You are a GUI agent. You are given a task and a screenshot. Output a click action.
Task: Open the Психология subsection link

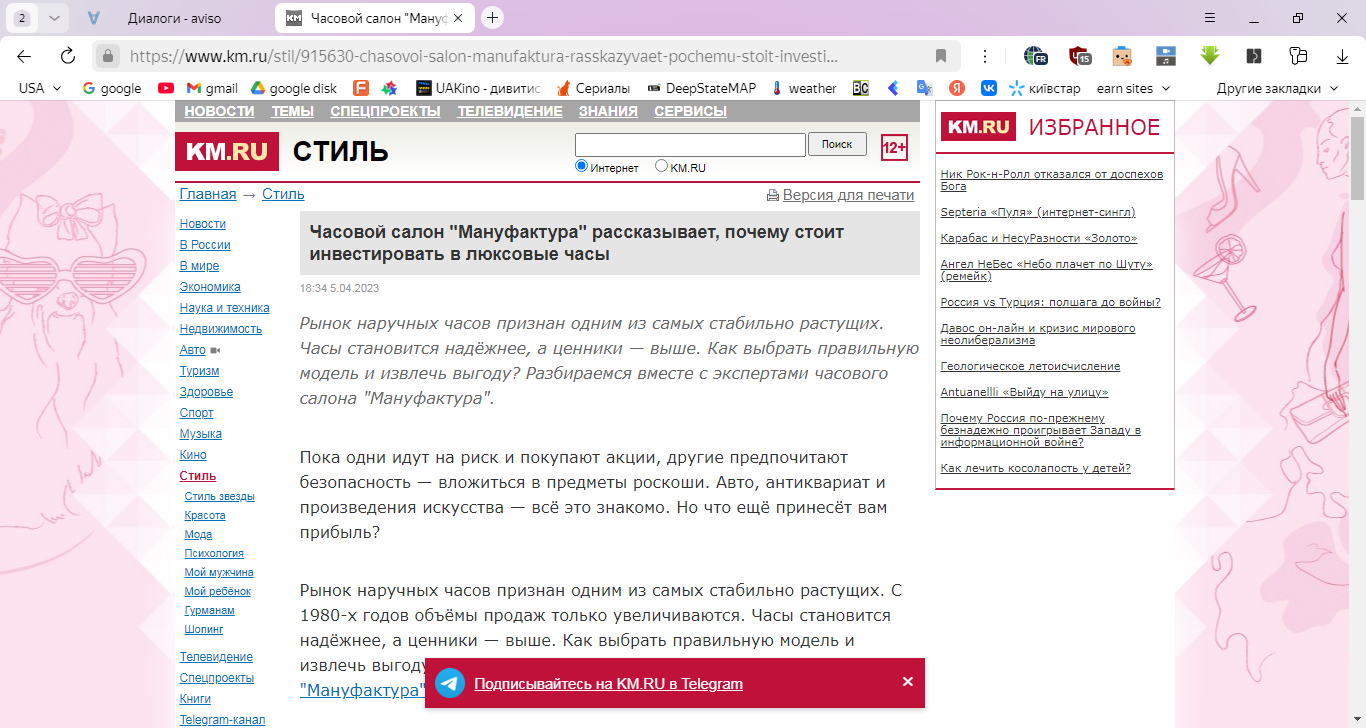(214, 553)
